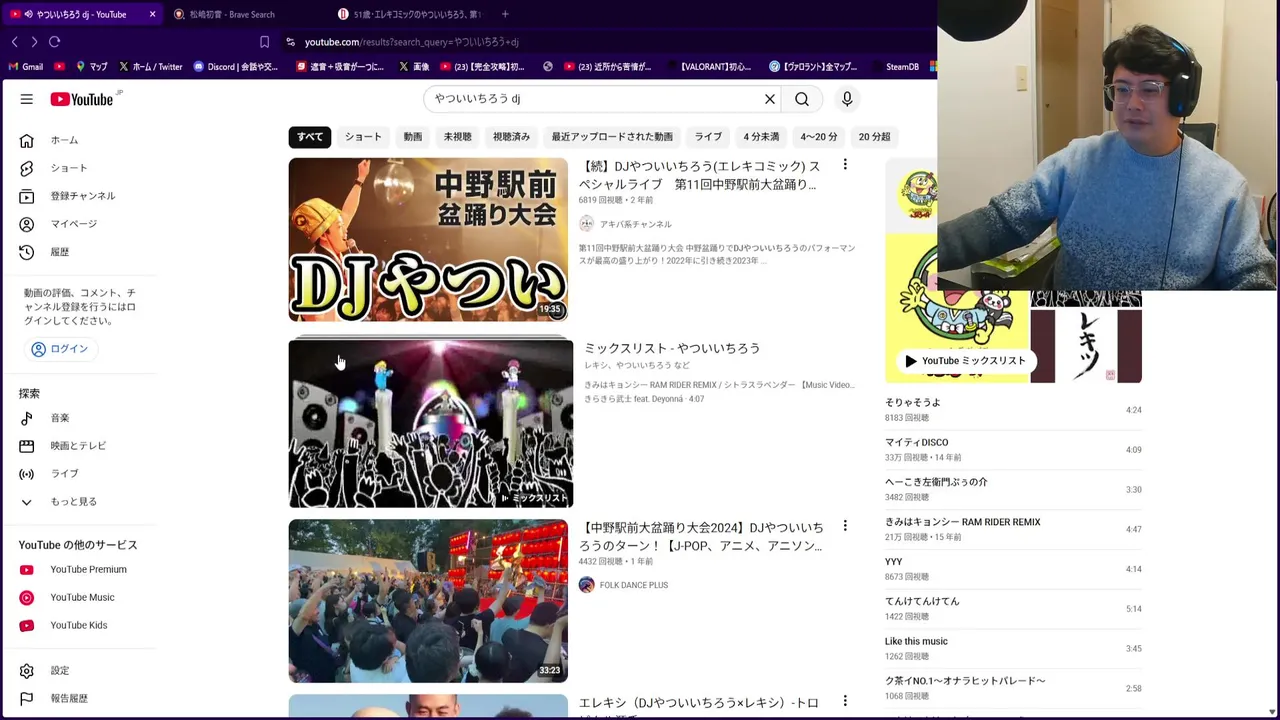Play へーこき左衛門ぷぅの介 in the list
This screenshot has height=720, width=1280.
[x=1013, y=489]
